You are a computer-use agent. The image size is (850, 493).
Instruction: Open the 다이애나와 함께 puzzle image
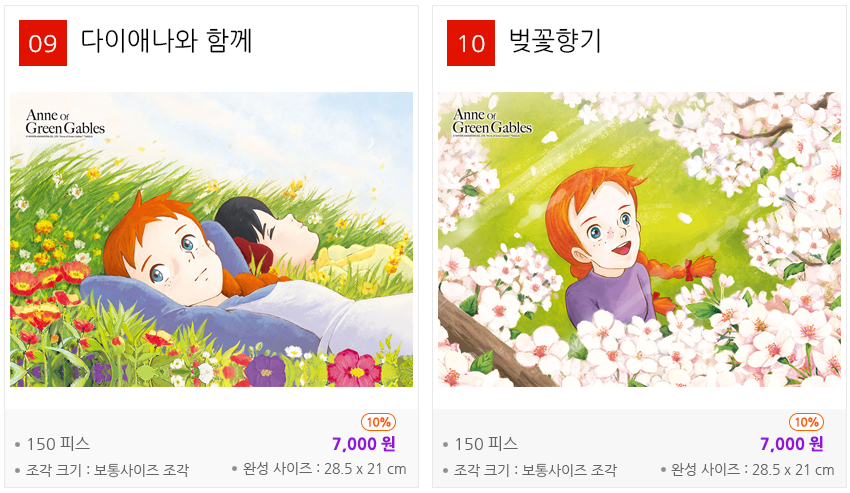coord(211,239)
